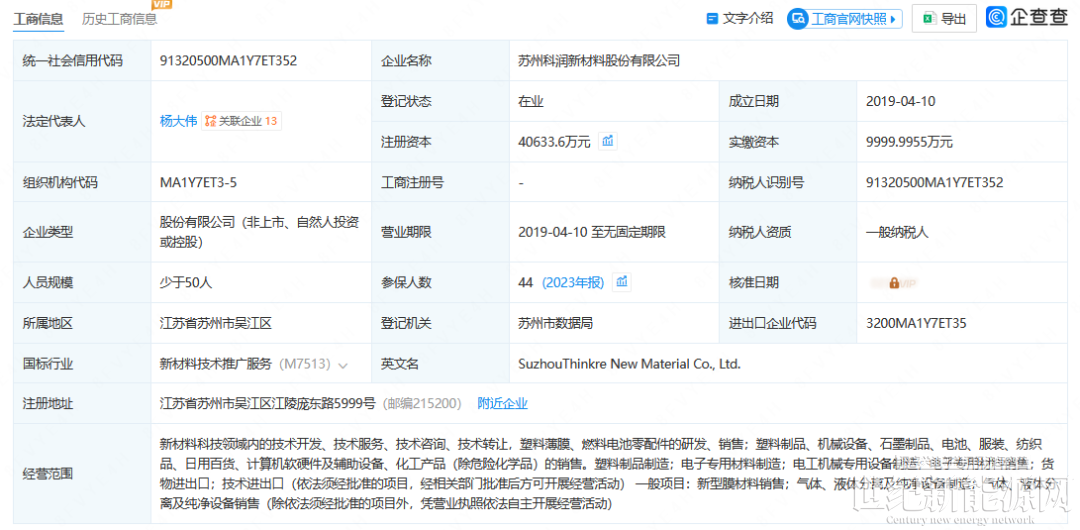Select the 纳税人识别号 value
The image size is (1080, 530).
point(934,183)
